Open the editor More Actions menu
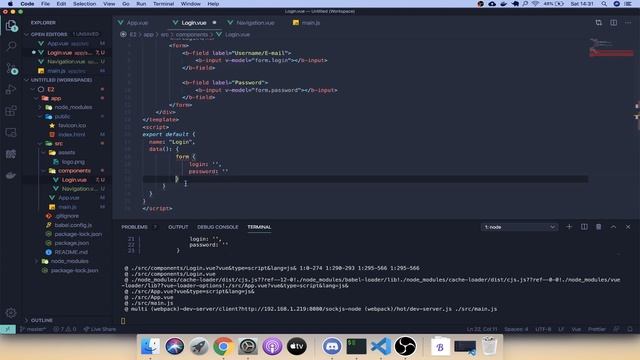Screen dimensions: 640x360 coord(628,23)
